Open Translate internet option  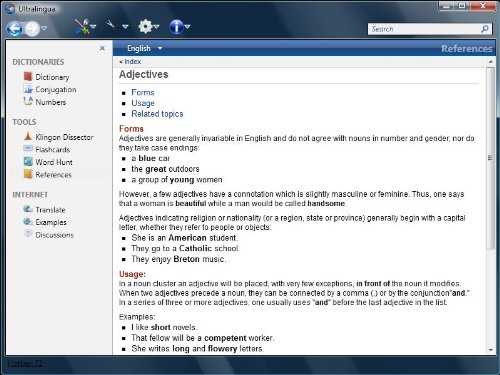(x=50, y=210)
